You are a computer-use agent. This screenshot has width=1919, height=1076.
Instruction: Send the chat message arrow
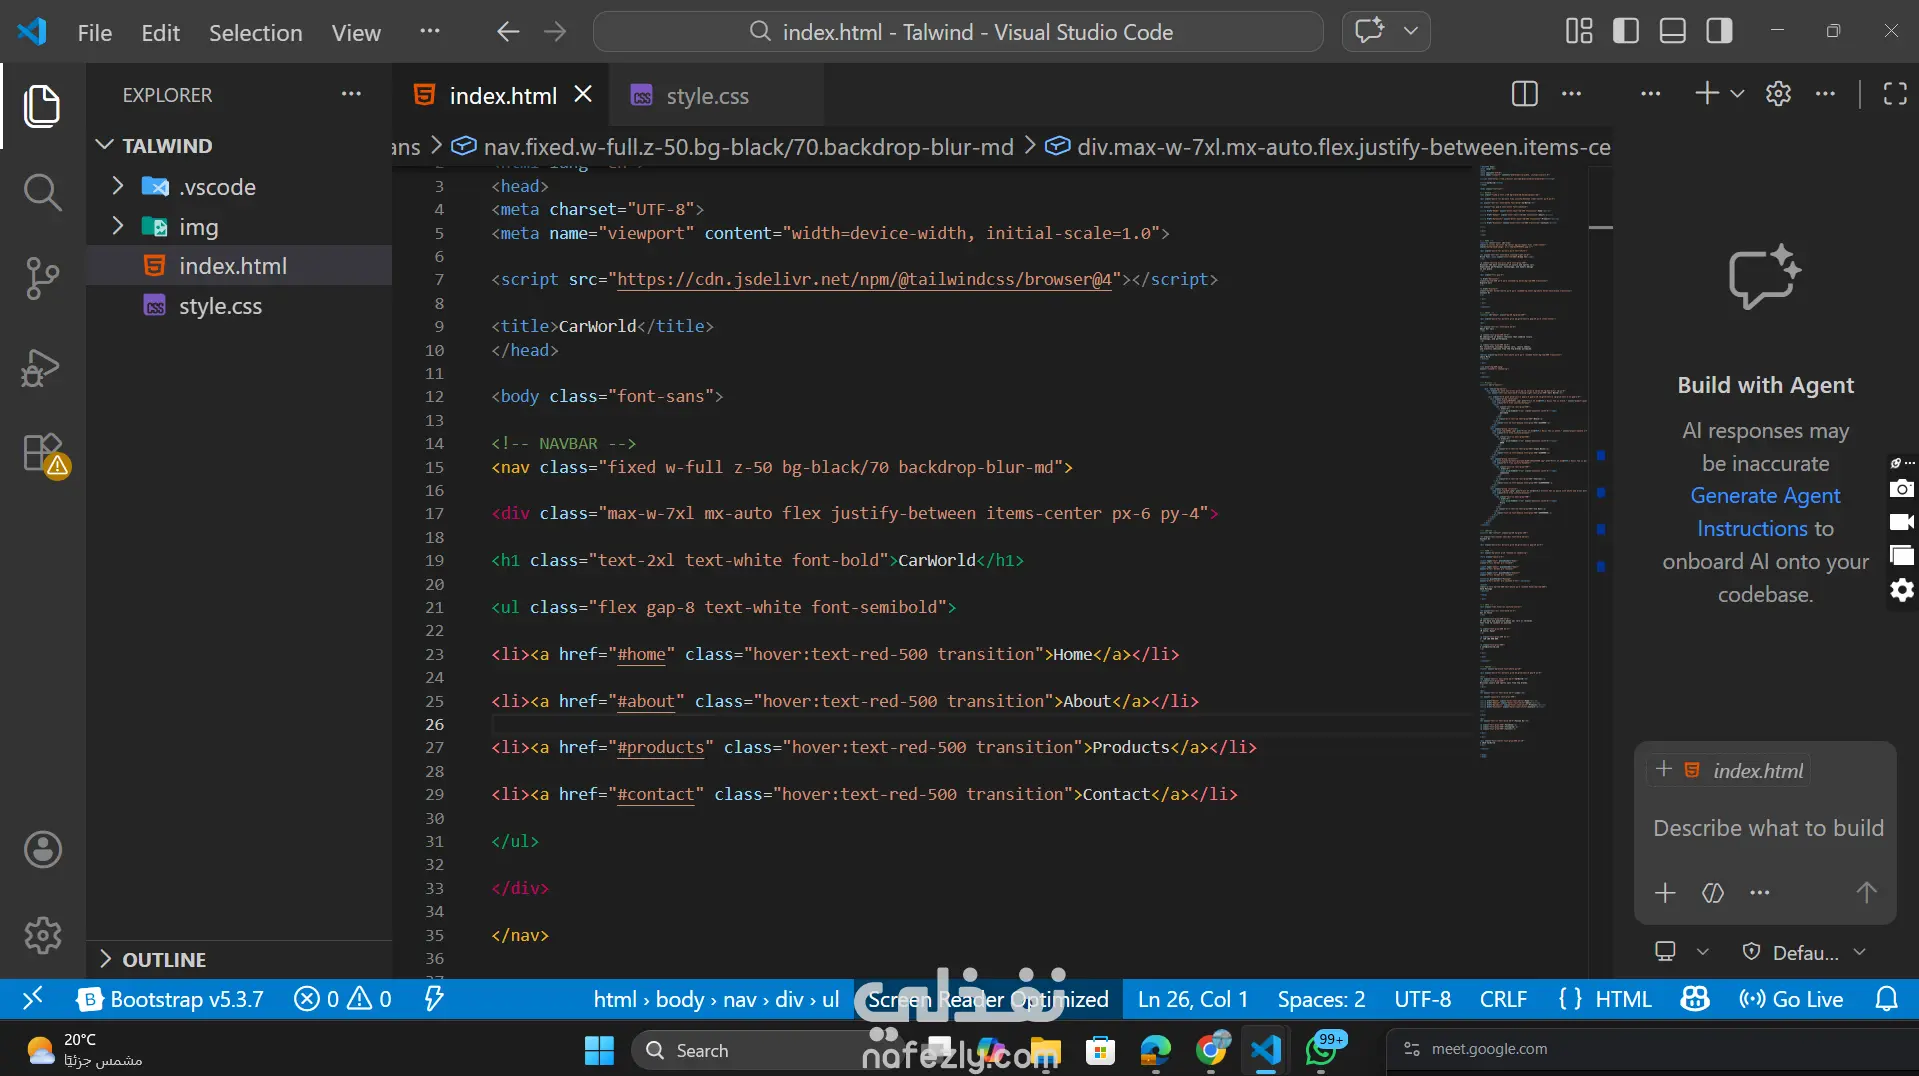click(x=1866, y=893)
